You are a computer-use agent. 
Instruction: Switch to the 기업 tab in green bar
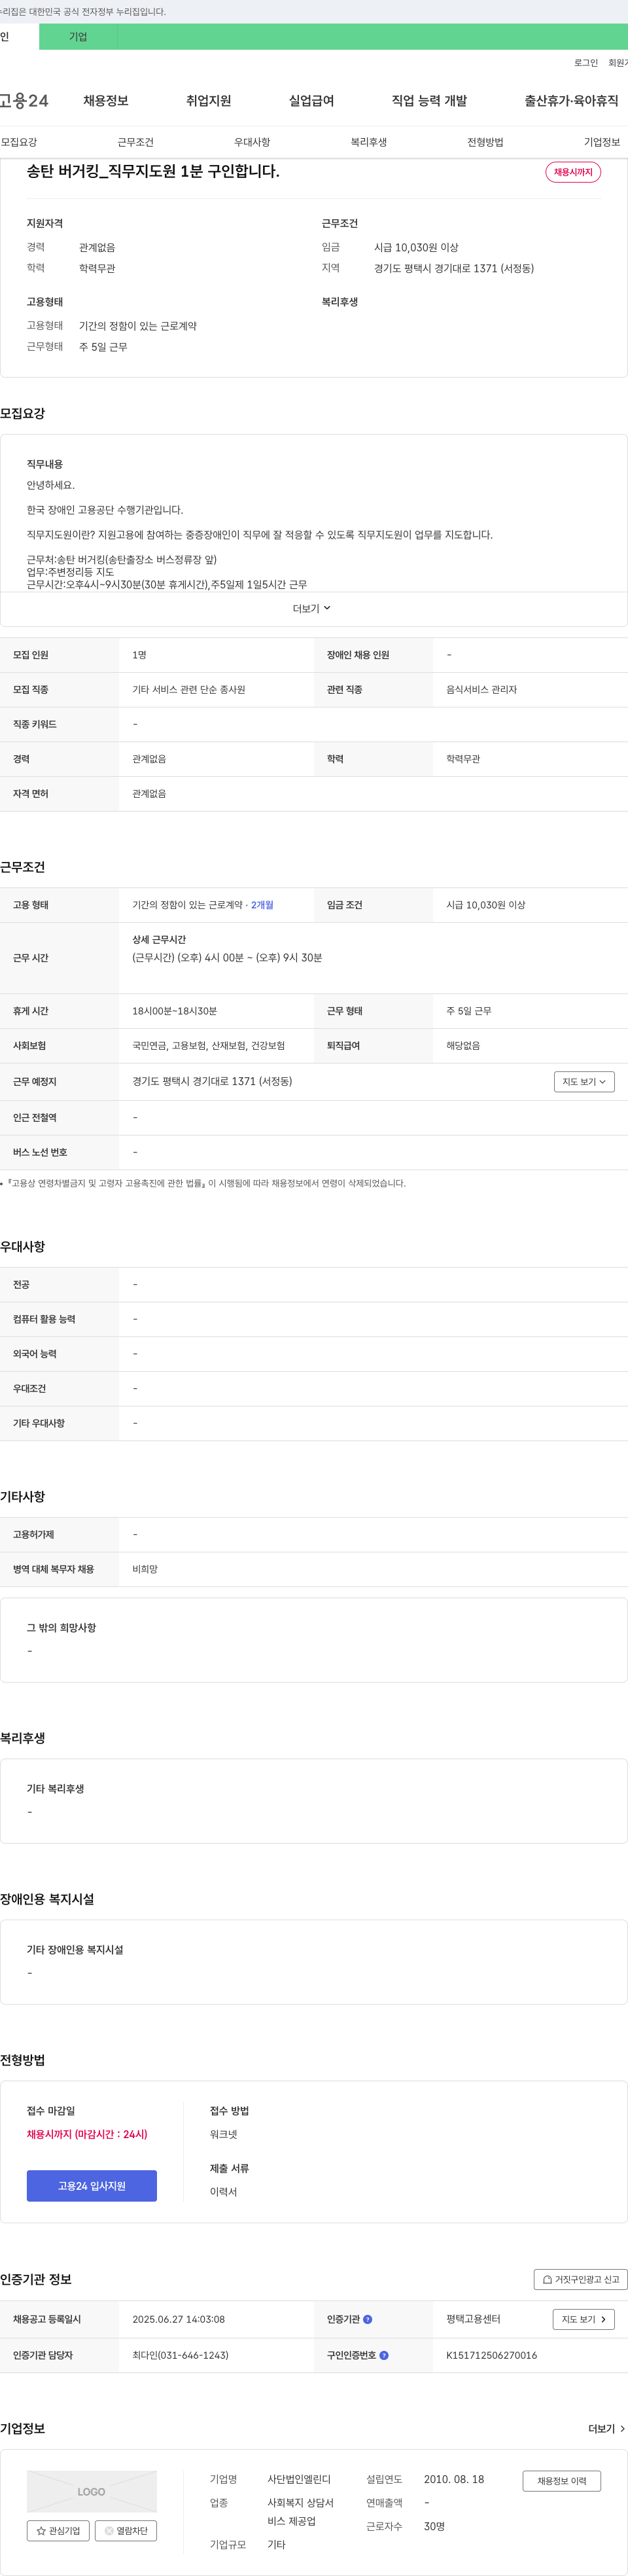[78, 37]
